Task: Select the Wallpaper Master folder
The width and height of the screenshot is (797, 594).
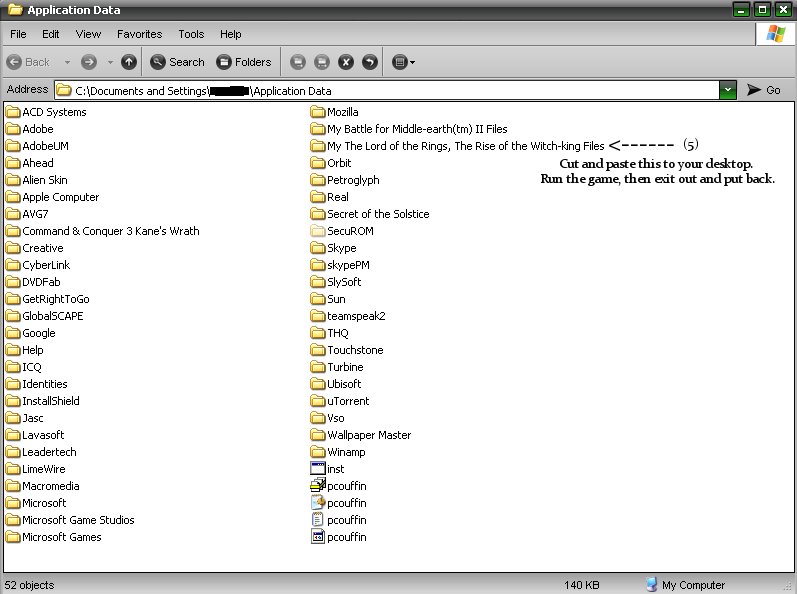Action: pyautogui.click(x=360, y=435)
